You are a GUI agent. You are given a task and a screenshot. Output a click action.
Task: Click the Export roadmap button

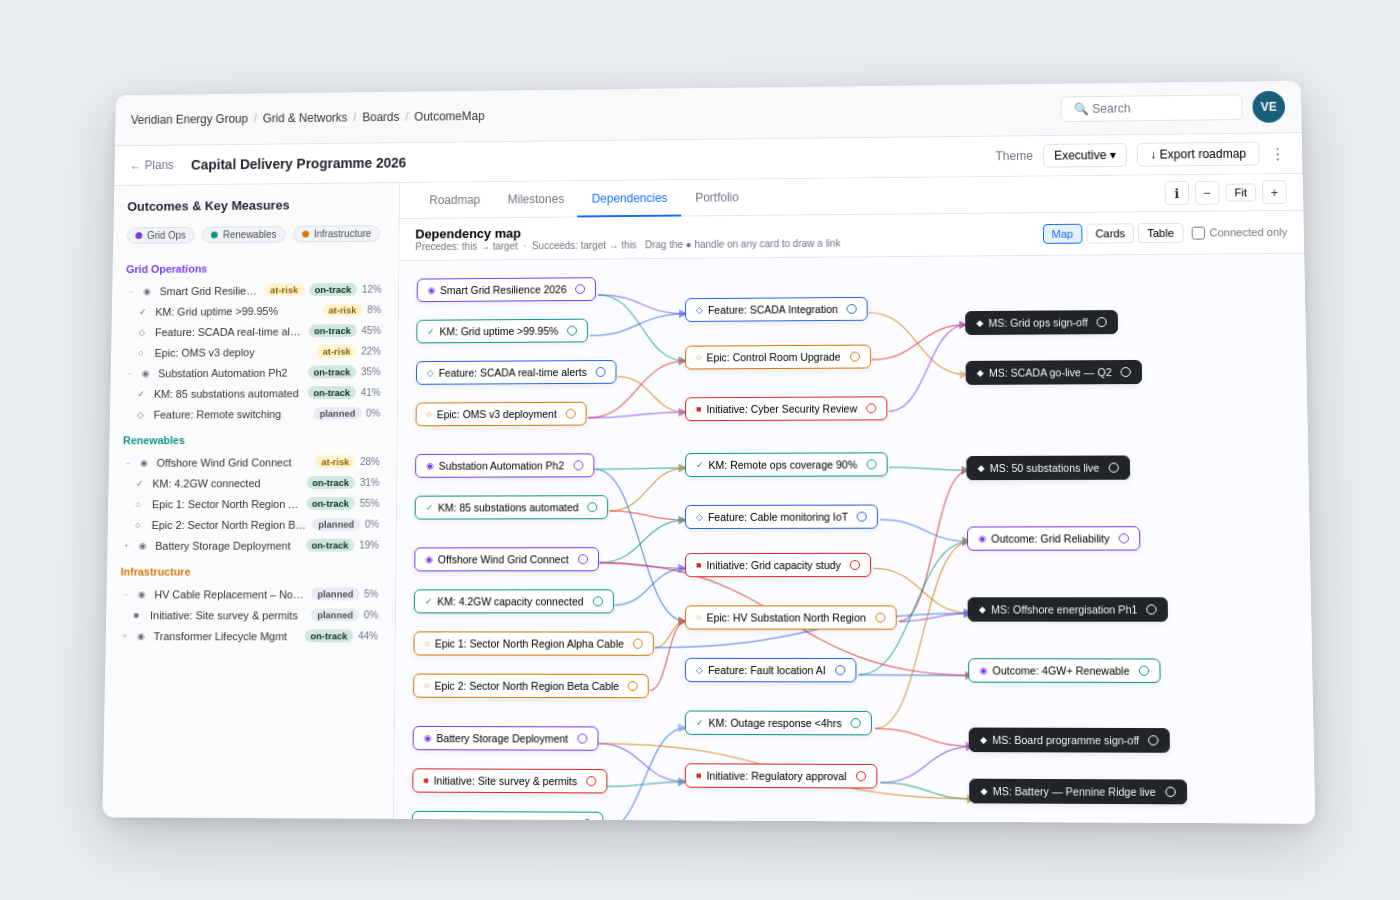1197,153
